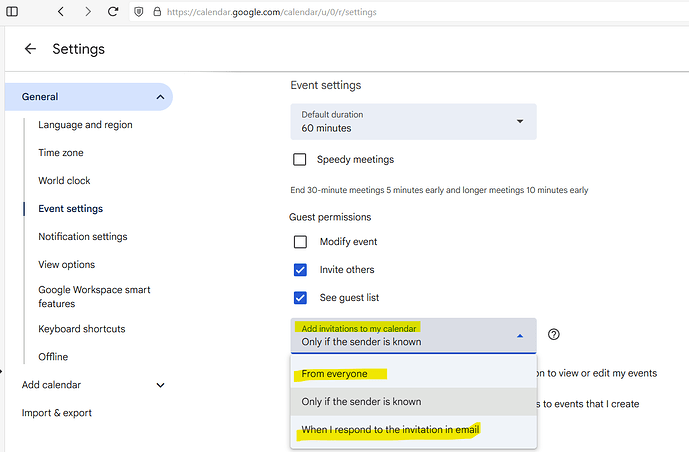689x452 pixels.
Task: Click the browser URL address field
Action: [x=400, y=12]
